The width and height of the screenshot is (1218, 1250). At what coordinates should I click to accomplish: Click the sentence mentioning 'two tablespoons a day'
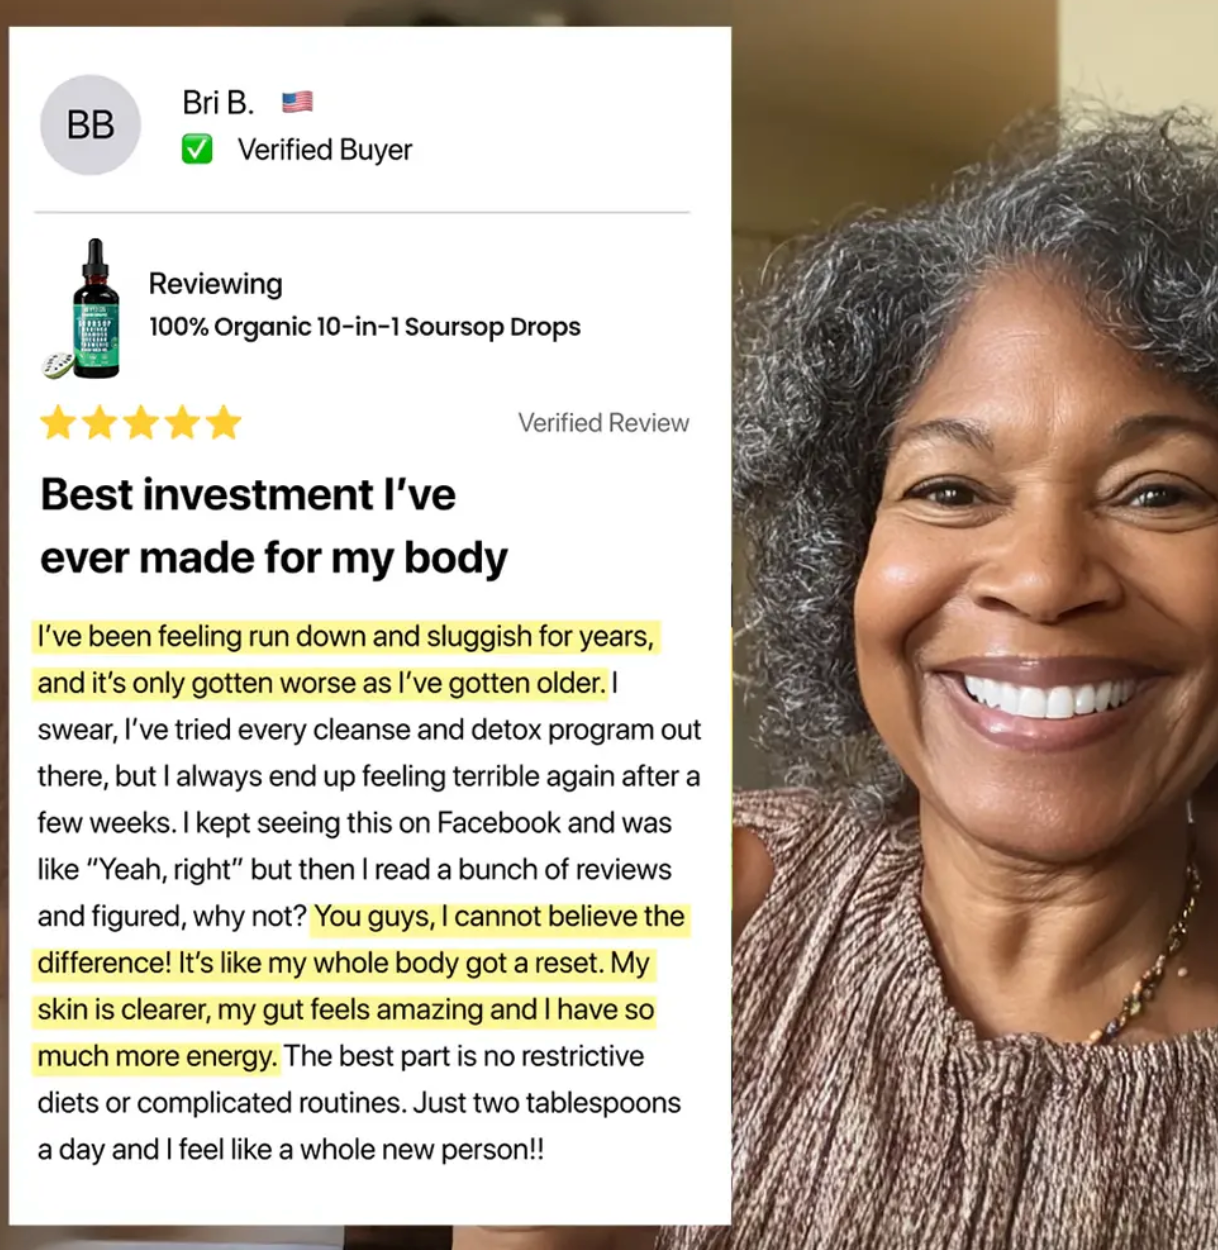coord(359,1126)
